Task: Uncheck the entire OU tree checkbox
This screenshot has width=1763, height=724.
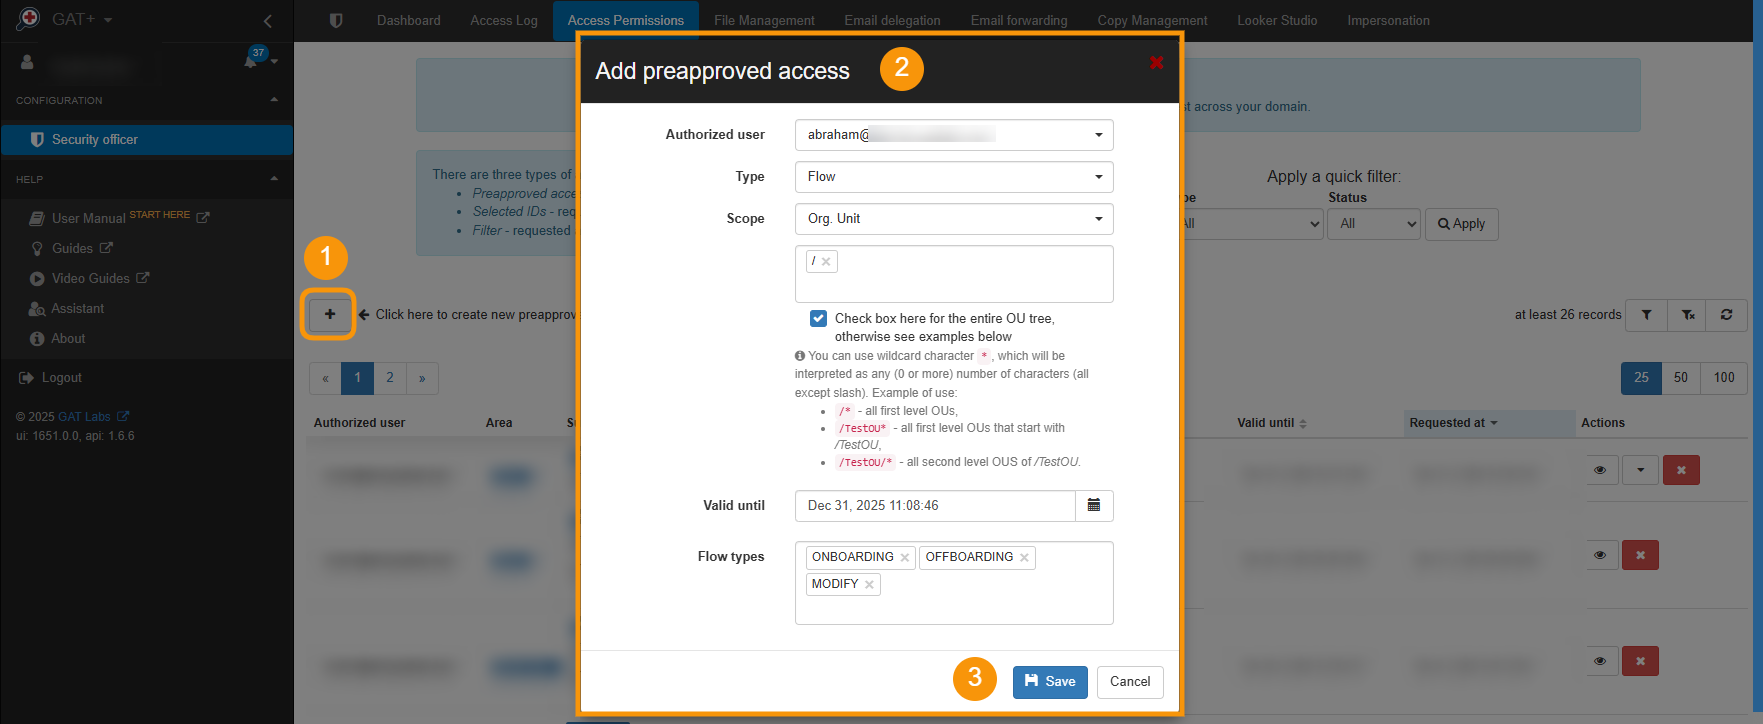Action: point(818,318)
